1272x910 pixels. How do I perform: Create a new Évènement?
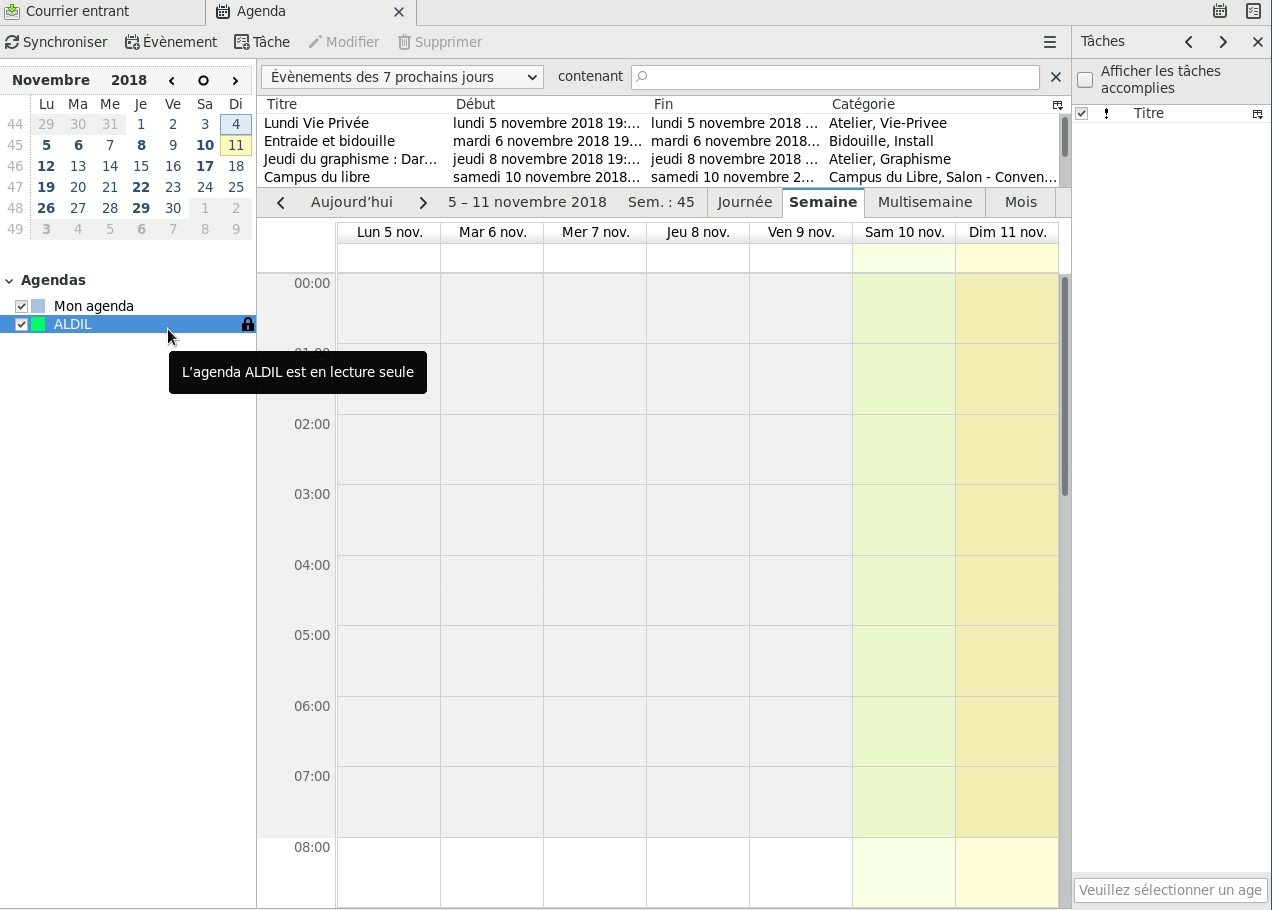tap(171, 42)
